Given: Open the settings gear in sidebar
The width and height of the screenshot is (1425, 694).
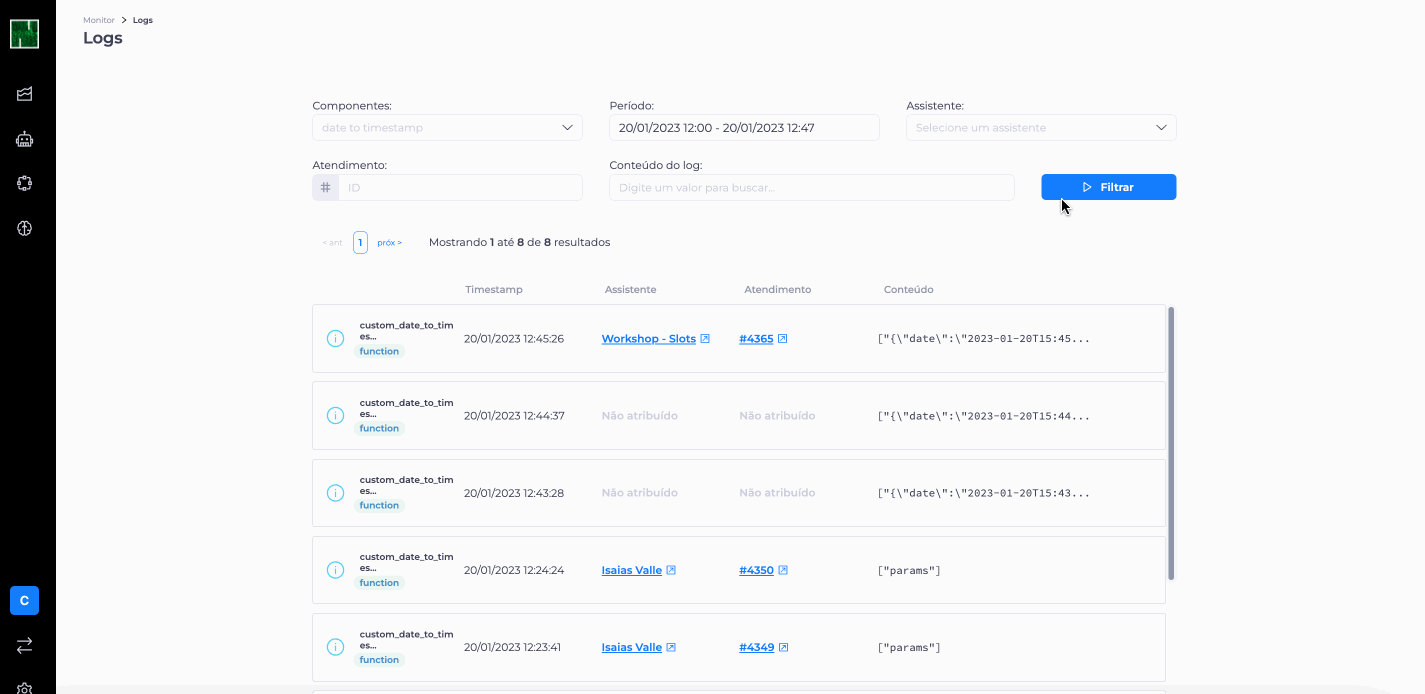Looking at the screenshot, I should (x=25, y=688).
